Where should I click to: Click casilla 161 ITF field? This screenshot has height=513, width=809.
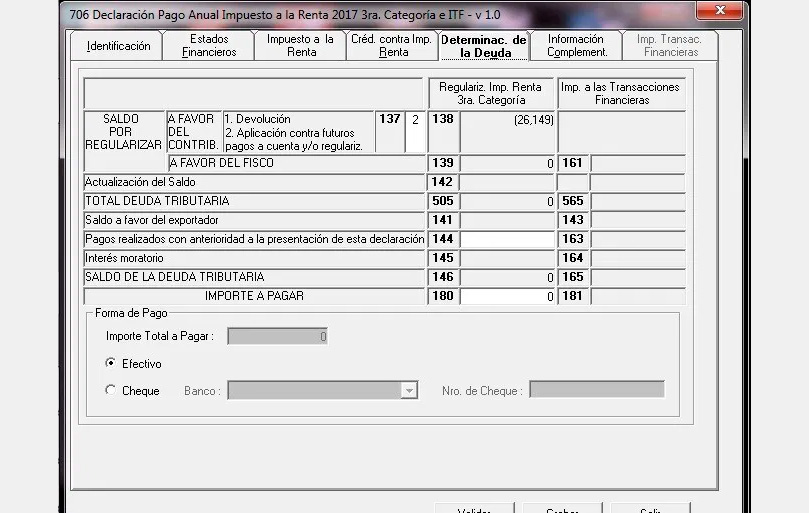(x=638, y=163)
